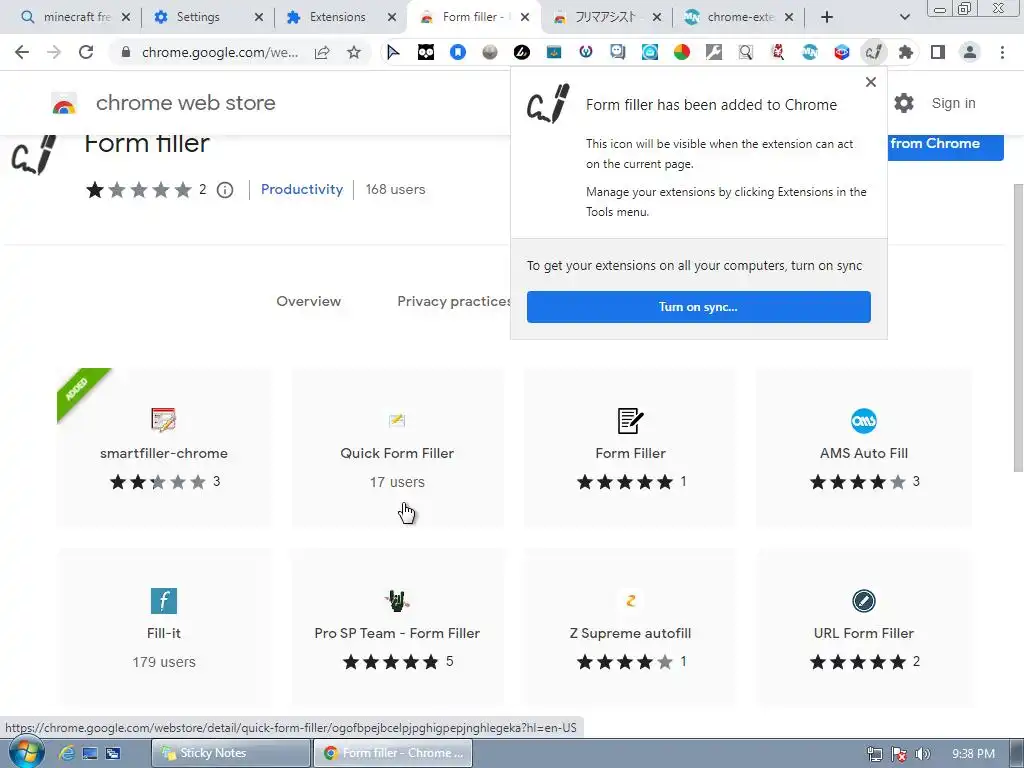Viewport: 1024px width, 768px height.
Task: Open web store settings gear
Action: coord(904,103)
